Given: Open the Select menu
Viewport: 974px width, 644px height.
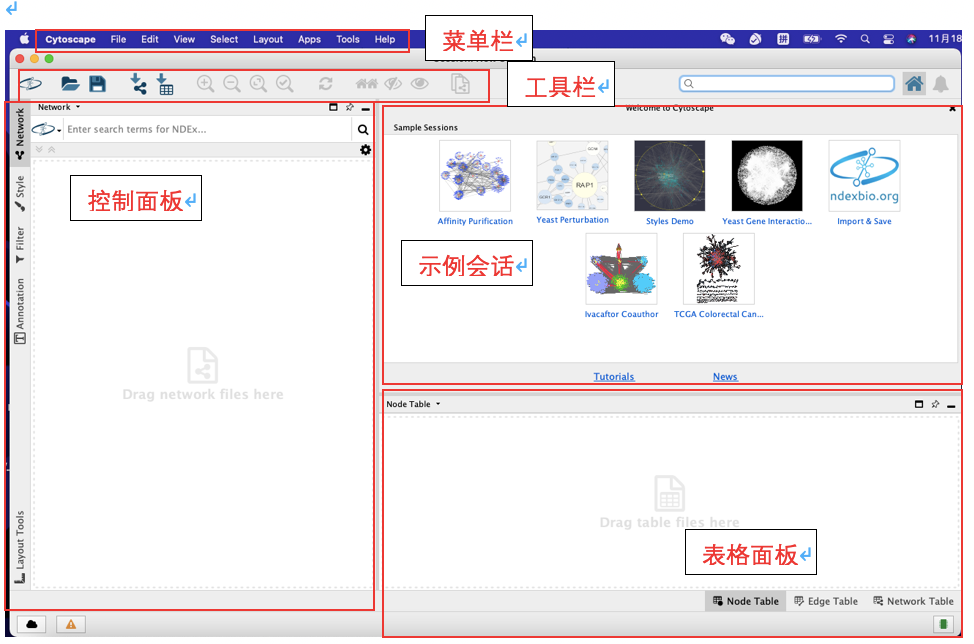Looking at the screenshot, I should (x=224, y=39).
